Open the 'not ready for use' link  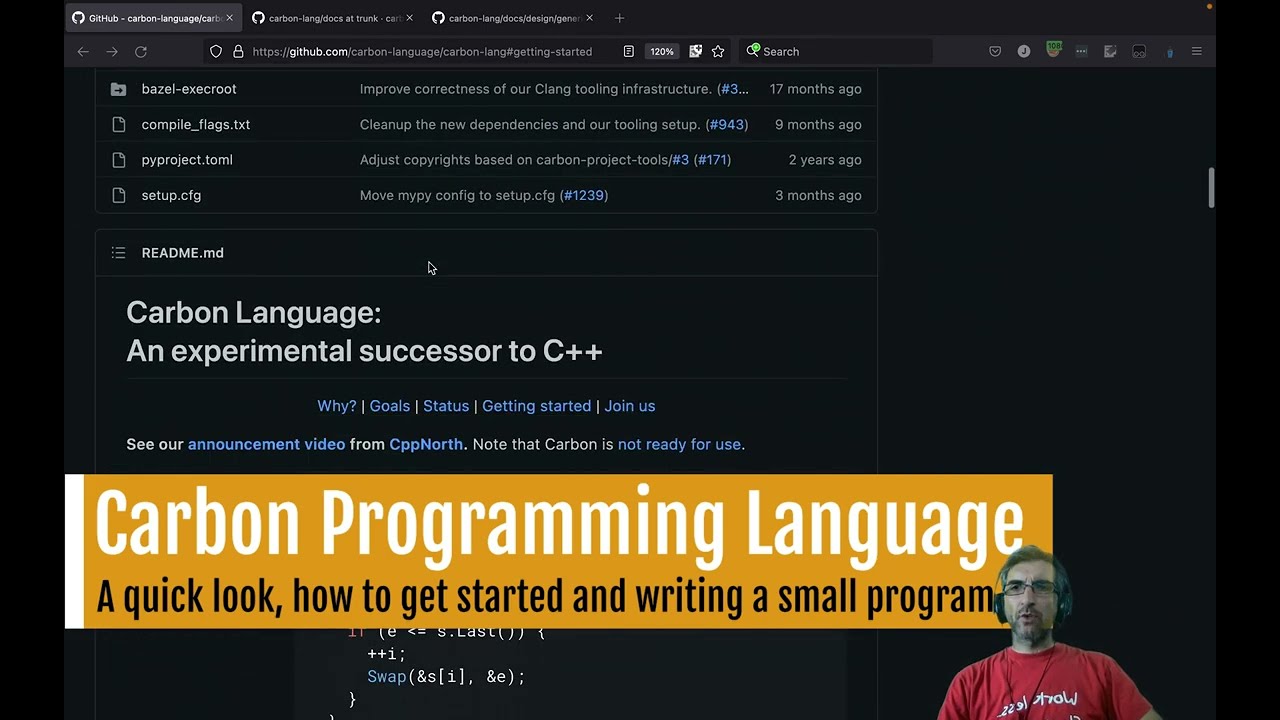click(x=679, y=444)
